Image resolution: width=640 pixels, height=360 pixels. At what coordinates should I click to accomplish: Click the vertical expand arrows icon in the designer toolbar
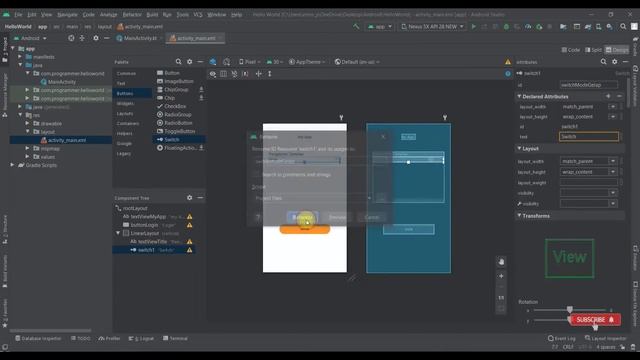(x=270, y=74)
